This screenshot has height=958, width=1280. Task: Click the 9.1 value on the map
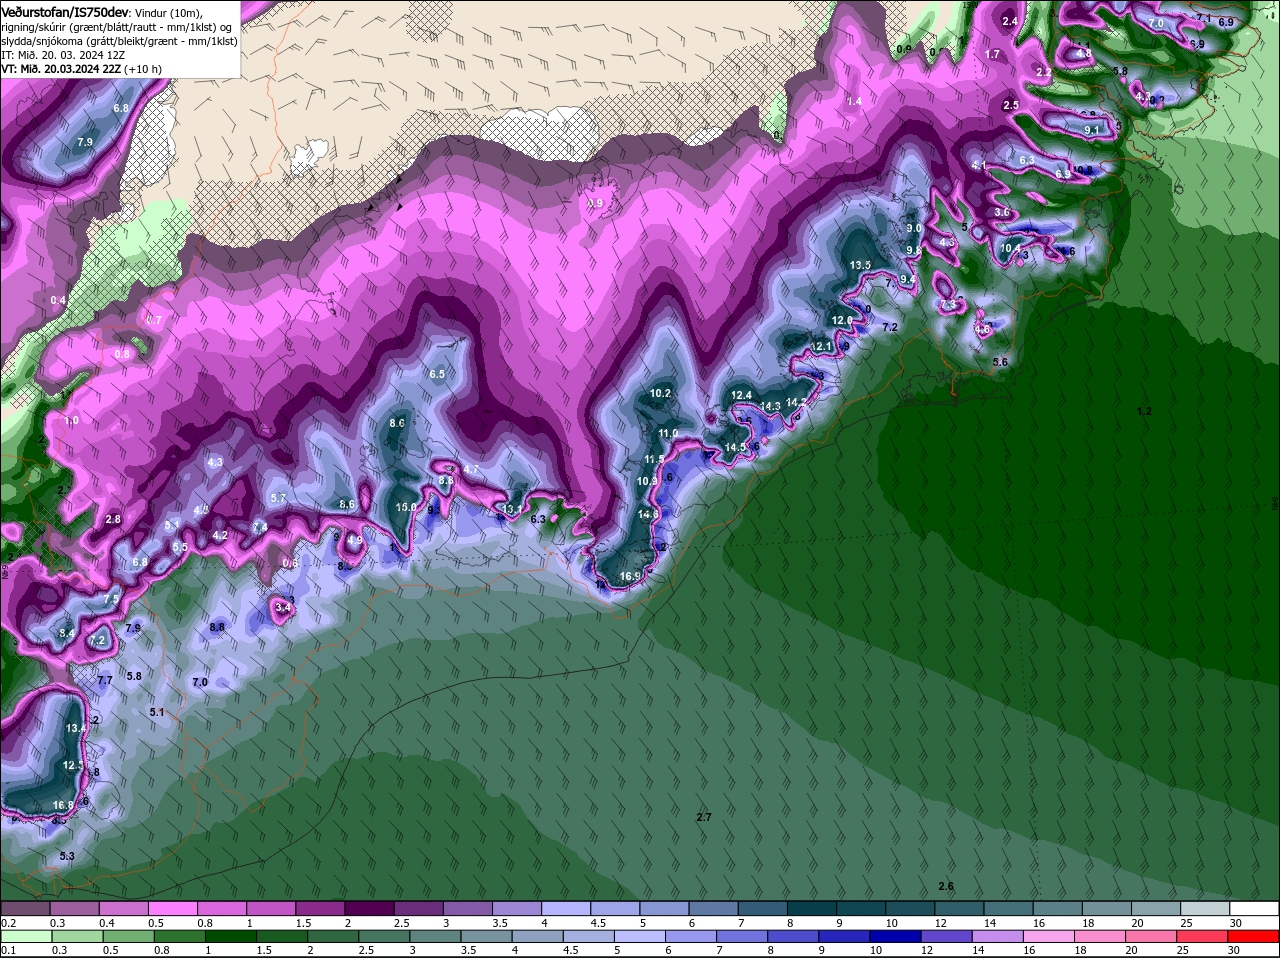coord(1092,130)
